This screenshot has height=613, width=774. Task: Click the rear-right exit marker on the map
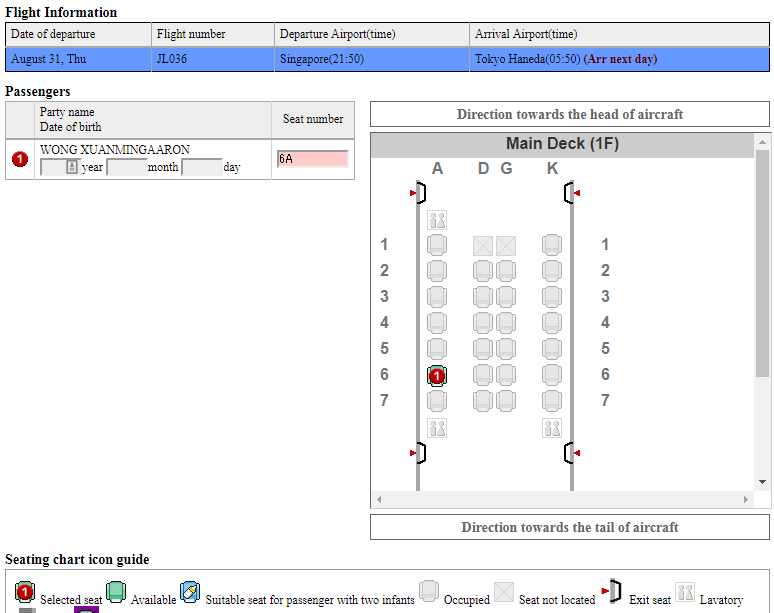pyautogui.click(x=571, y=453)
